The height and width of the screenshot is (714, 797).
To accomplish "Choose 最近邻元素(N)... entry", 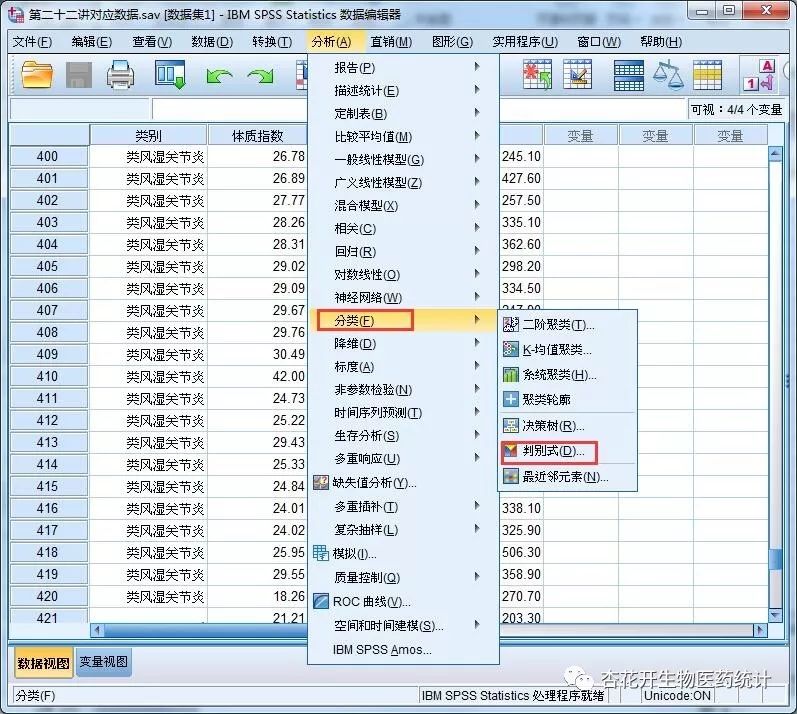I will [565, 477].
